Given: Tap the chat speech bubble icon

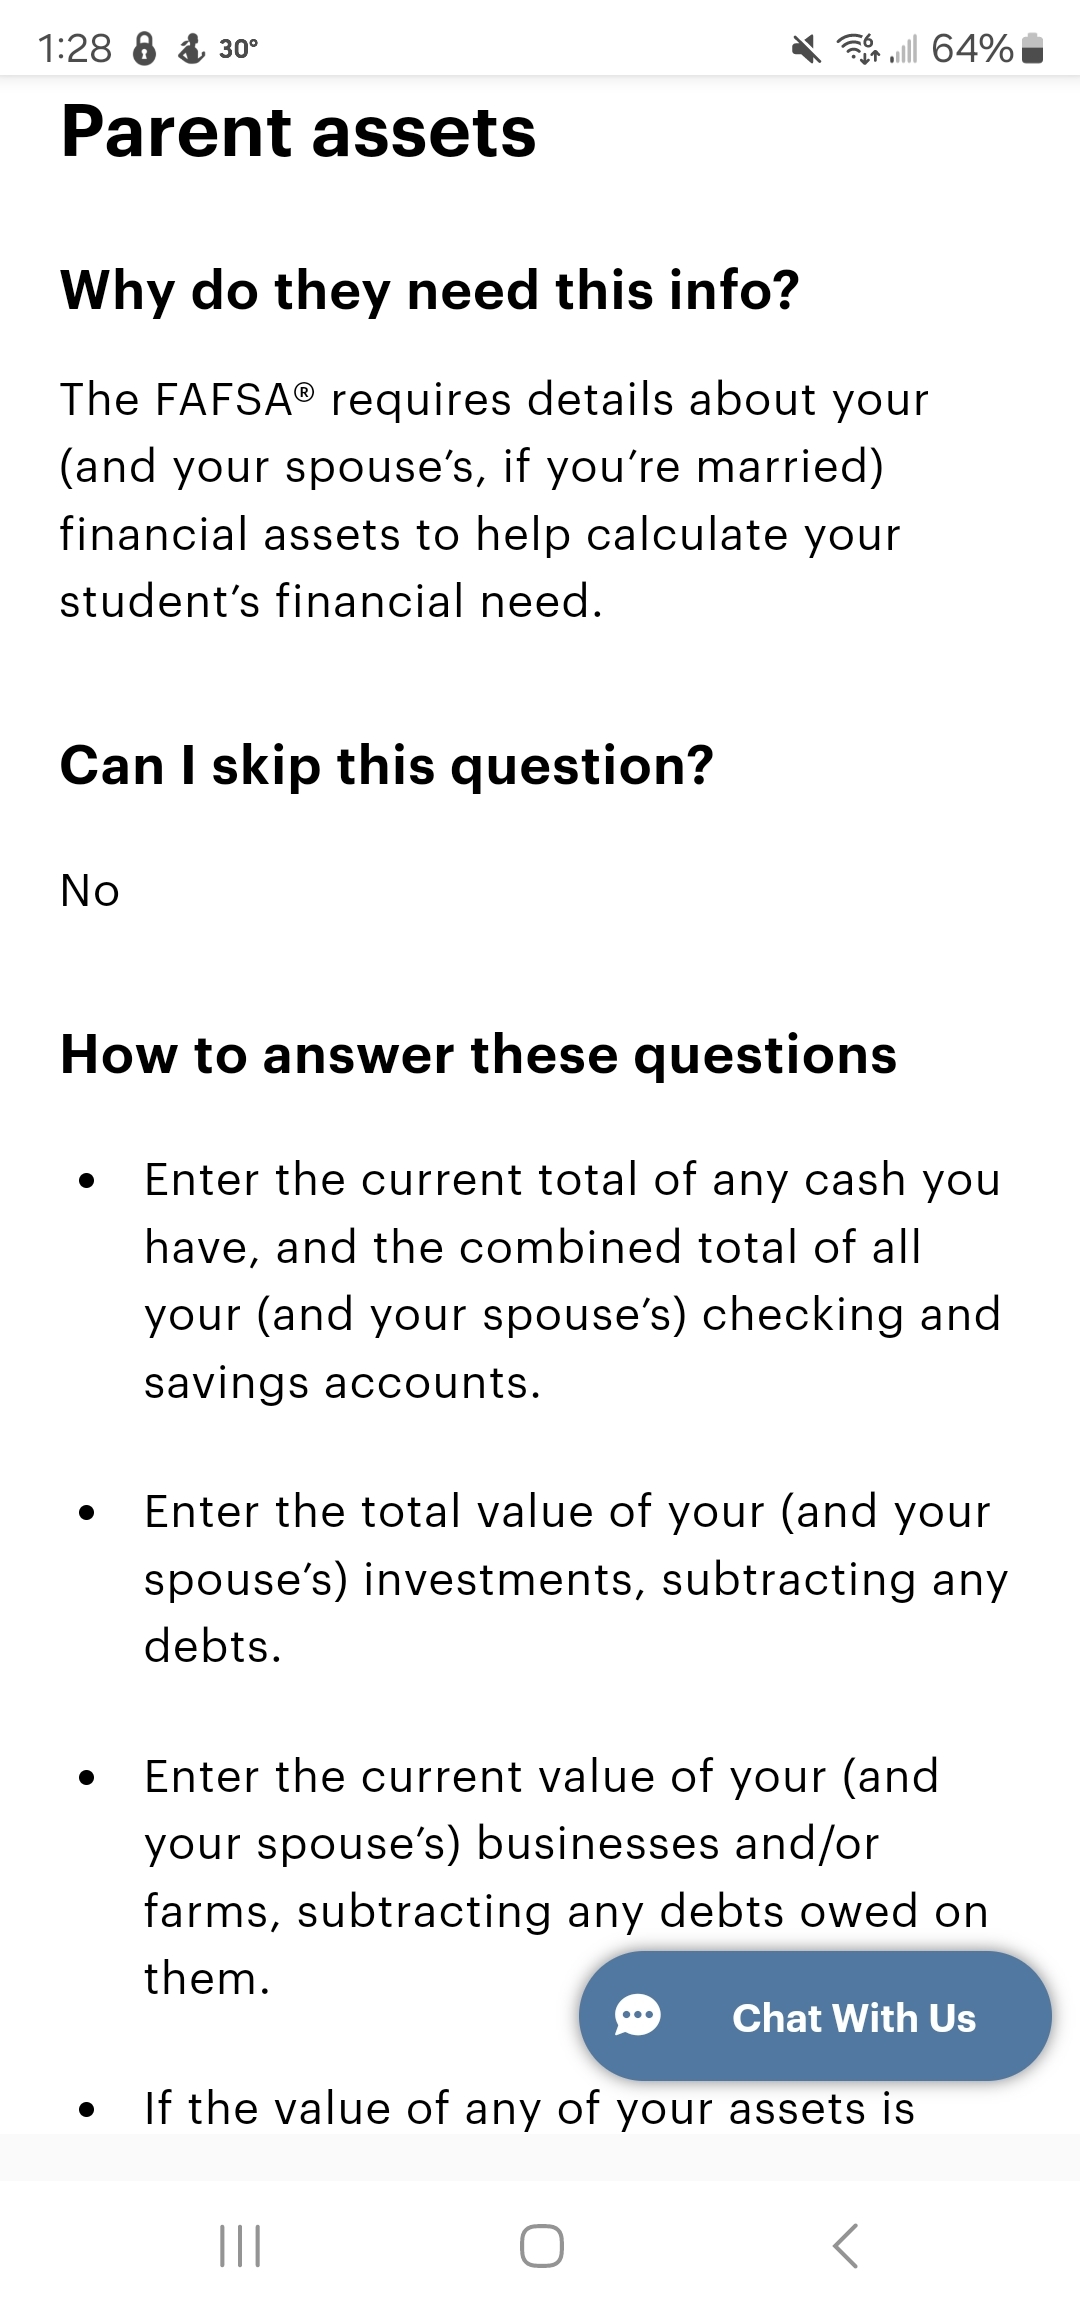Looking at the screenshot, I should pyautogui.click(x=637, y=2016).
